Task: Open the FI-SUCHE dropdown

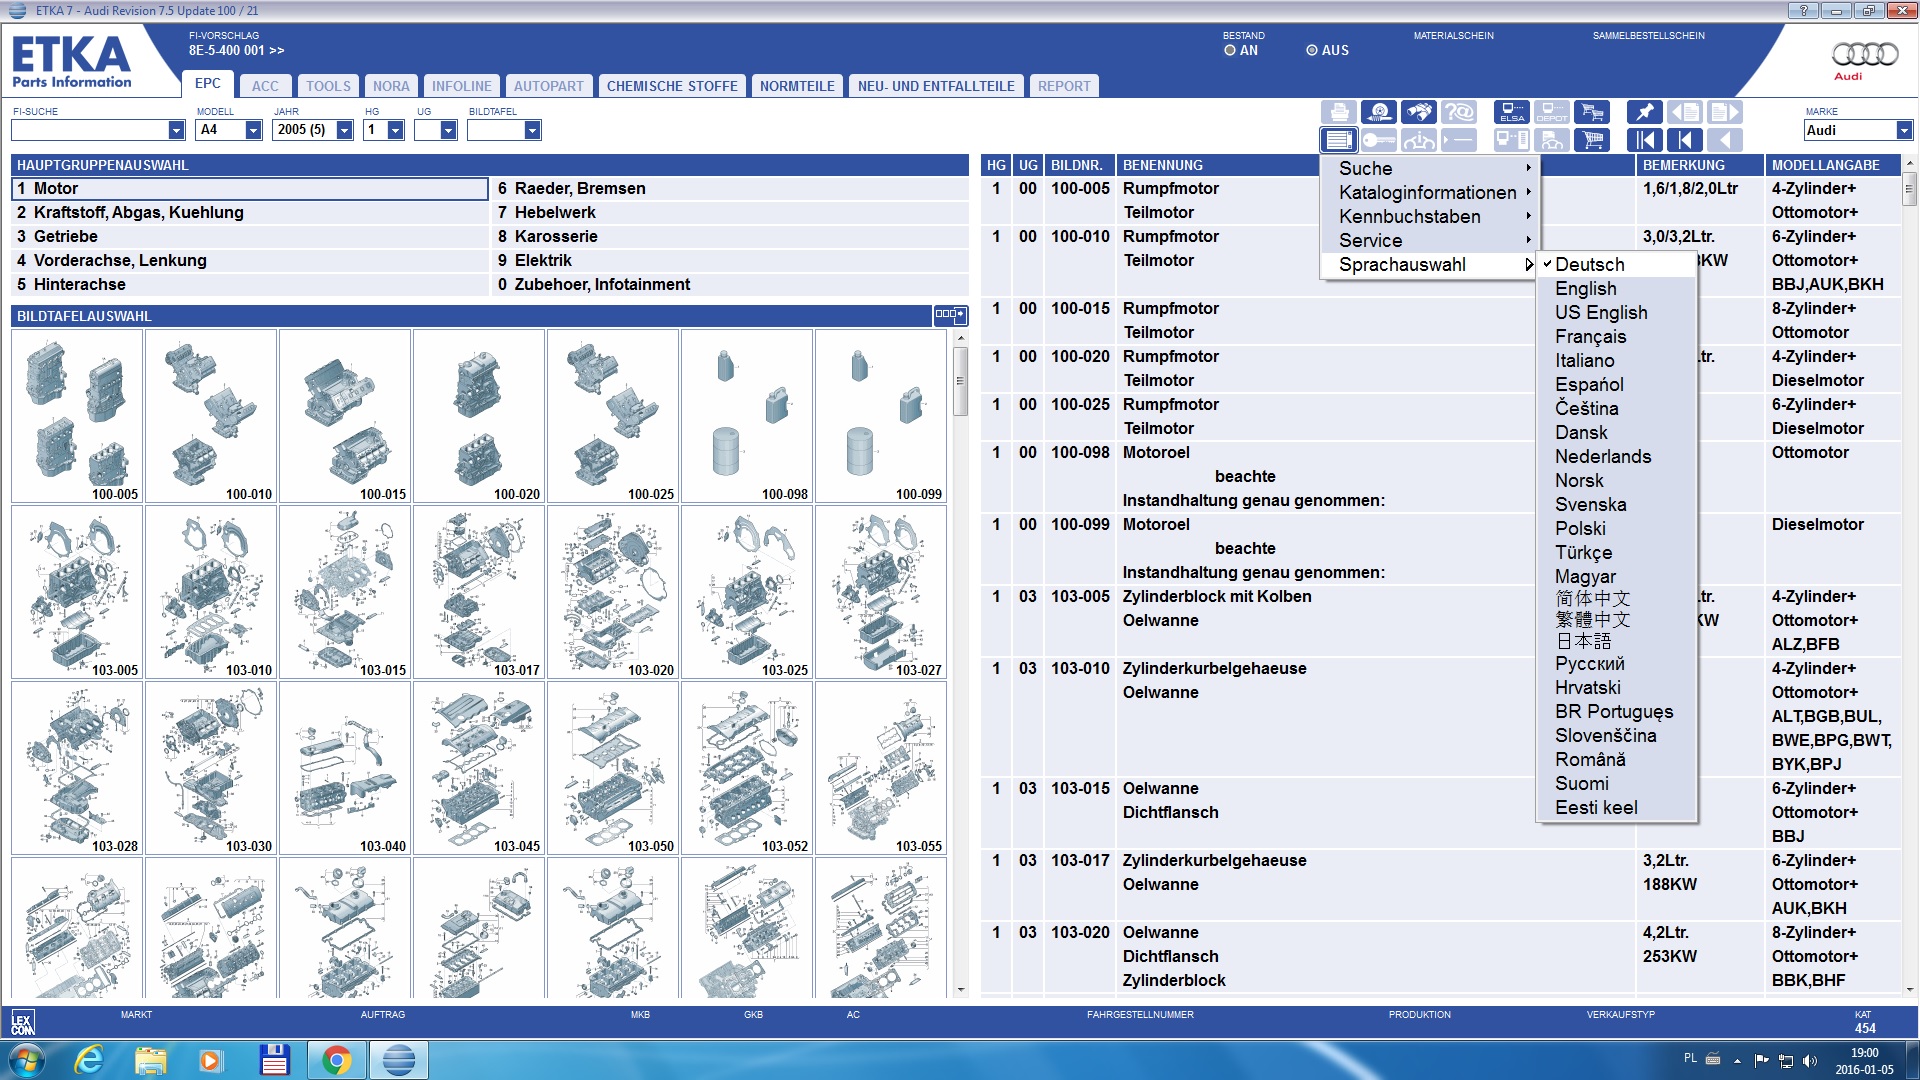Action: tap(176, 130)
